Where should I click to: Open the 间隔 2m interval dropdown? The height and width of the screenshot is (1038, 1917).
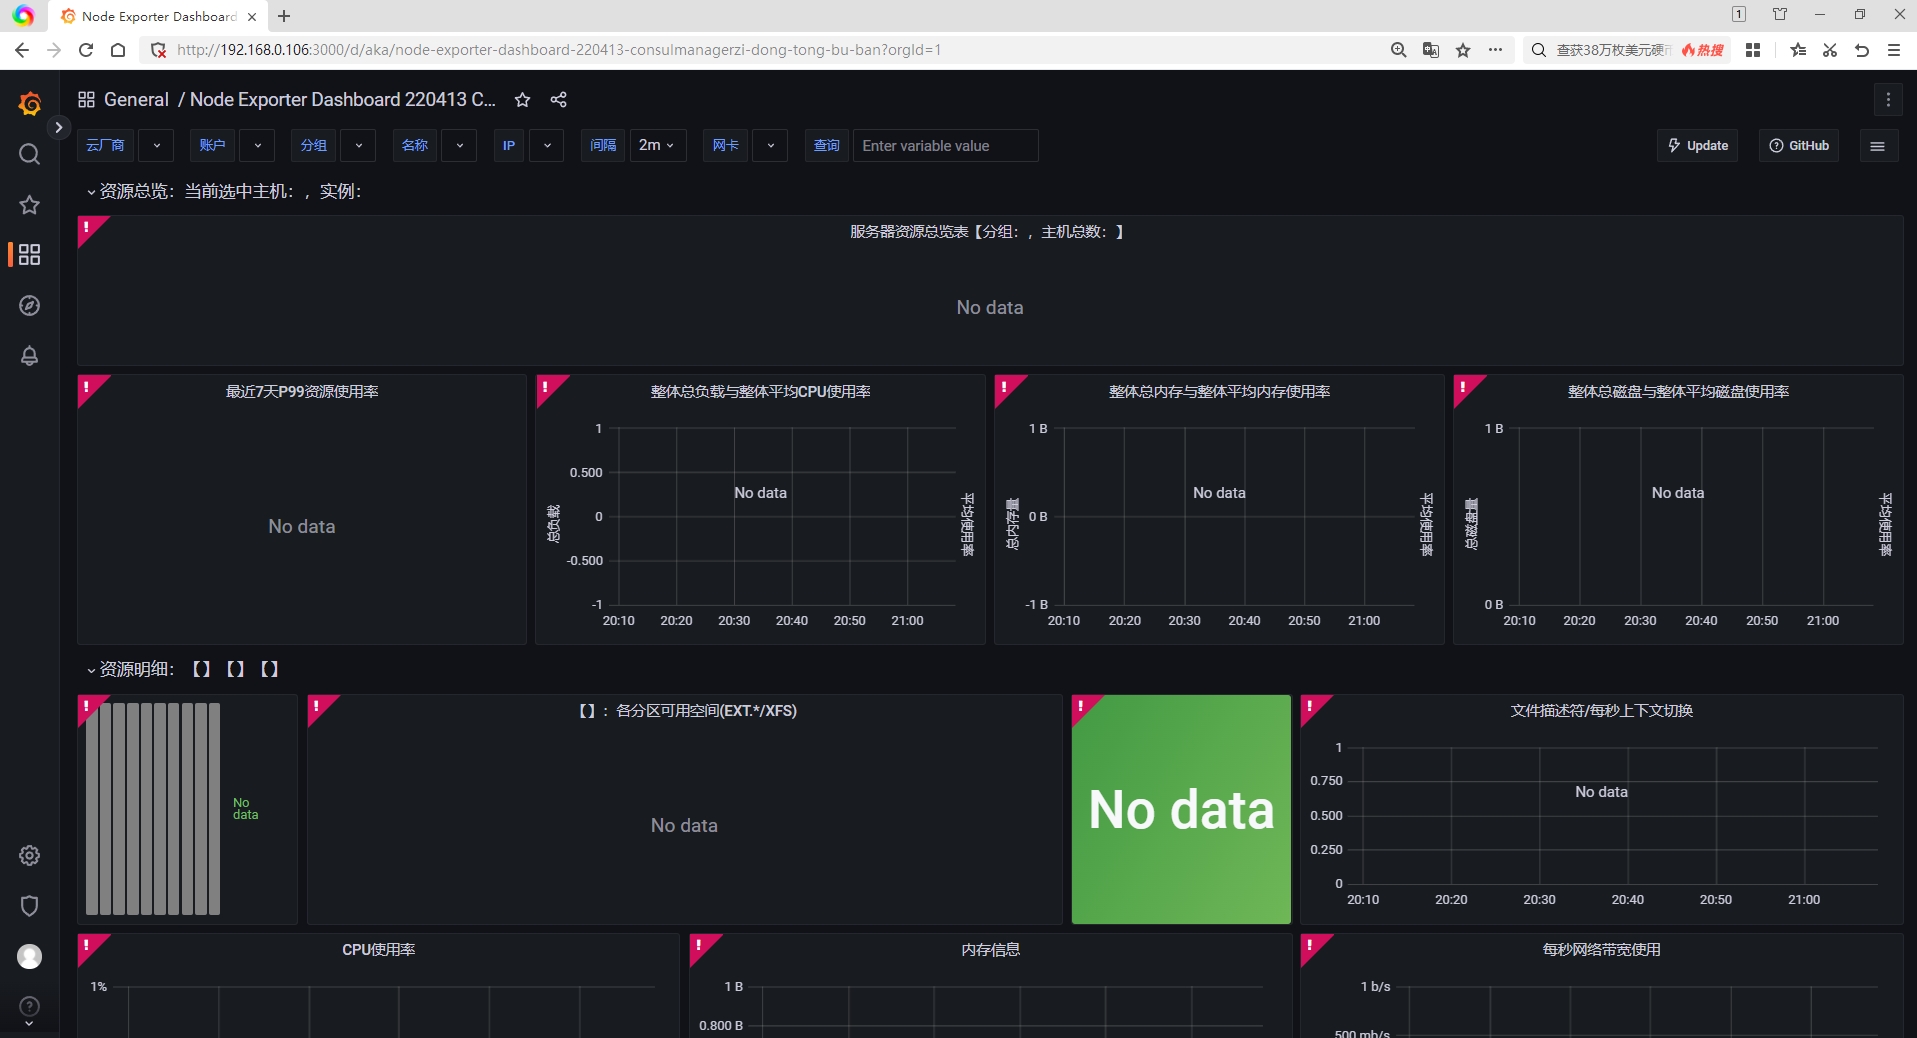click(657, 146)
